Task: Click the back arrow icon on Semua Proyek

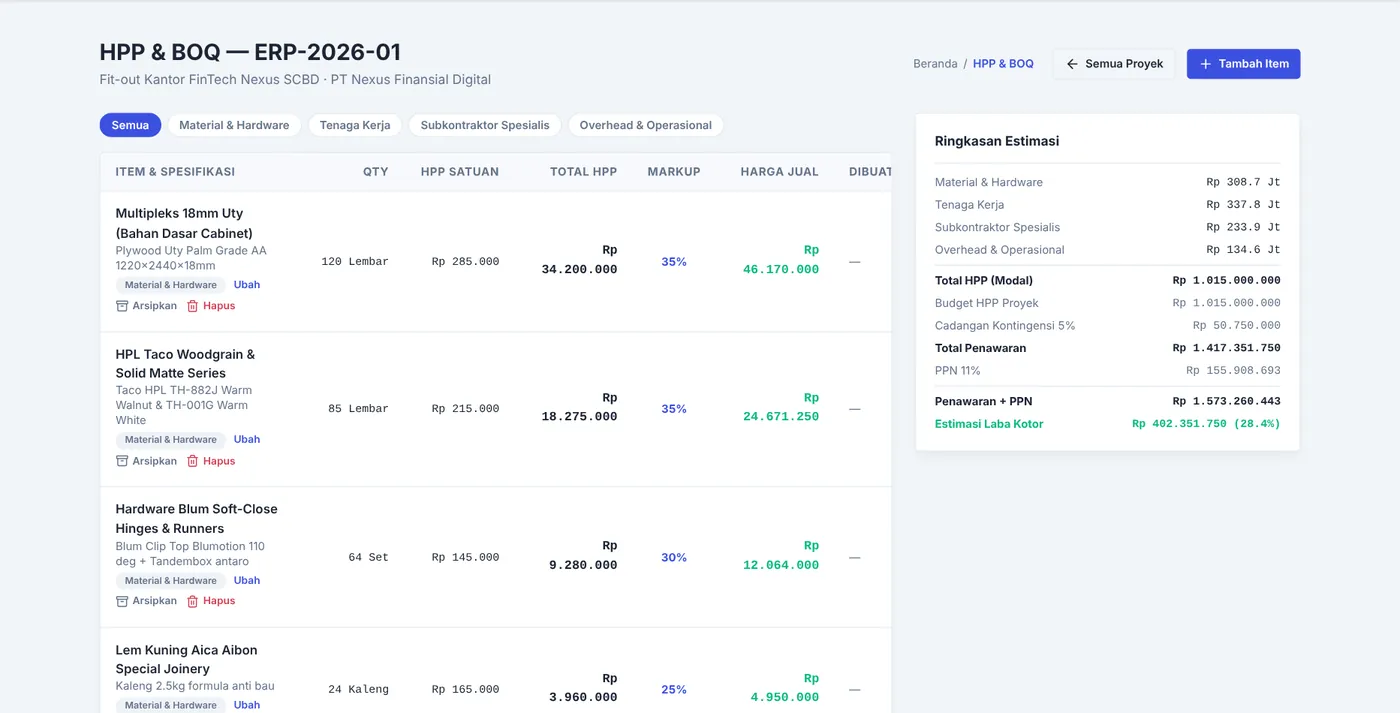Action: (x=1072, y=64)
